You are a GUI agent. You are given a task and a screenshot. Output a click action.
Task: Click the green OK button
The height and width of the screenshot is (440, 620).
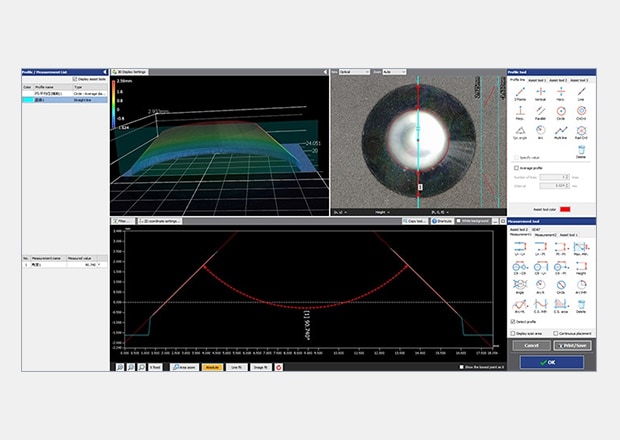point(553,362)
